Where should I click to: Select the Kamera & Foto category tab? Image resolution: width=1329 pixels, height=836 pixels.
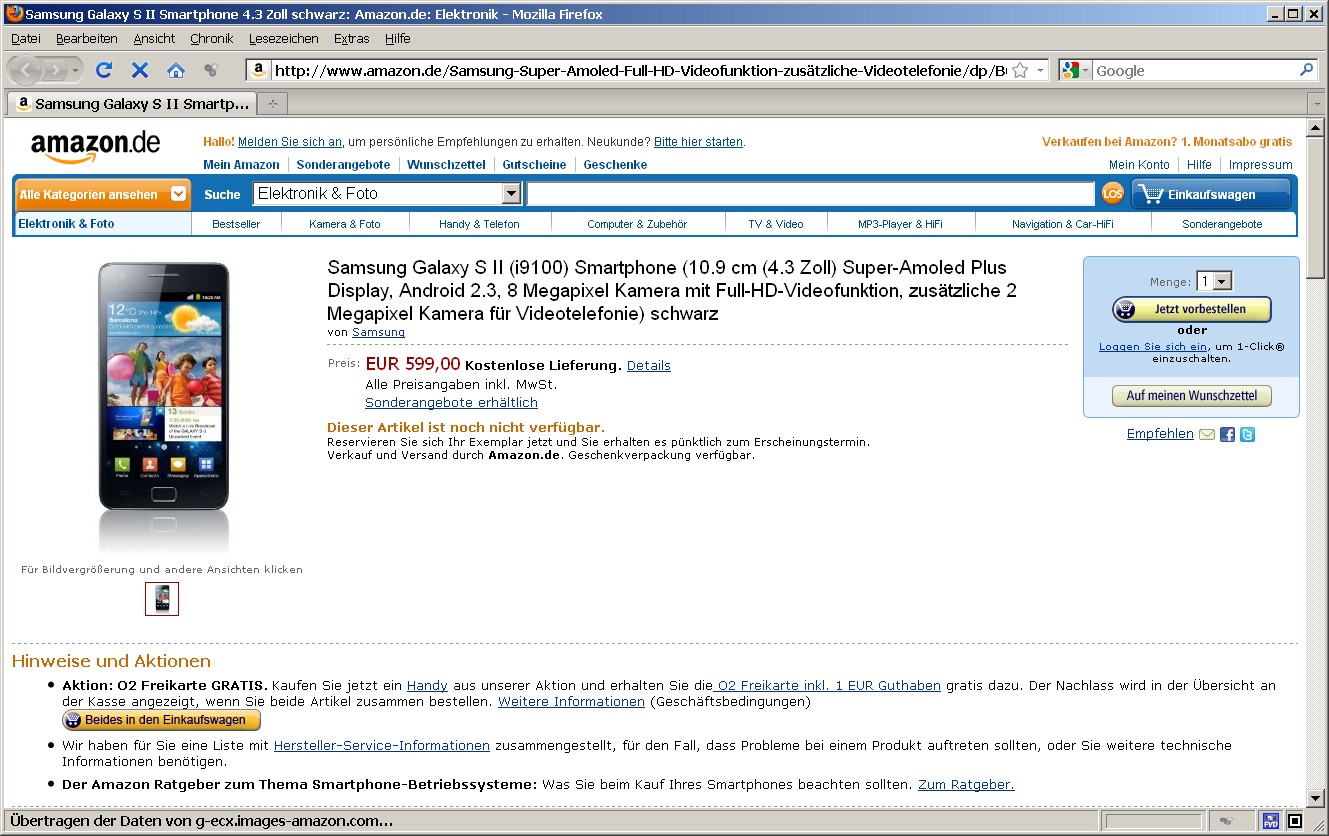click(345, 224)
